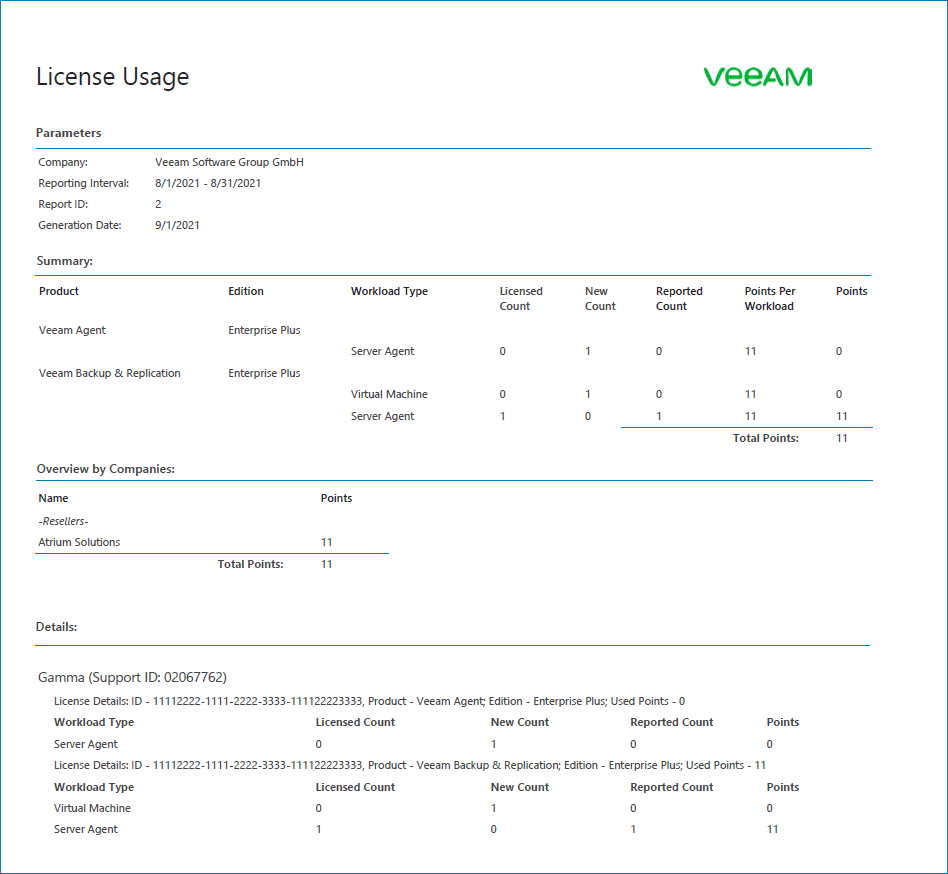Click Licensed Count header in Summary table

pyautogui.click(x=521, y=299)
